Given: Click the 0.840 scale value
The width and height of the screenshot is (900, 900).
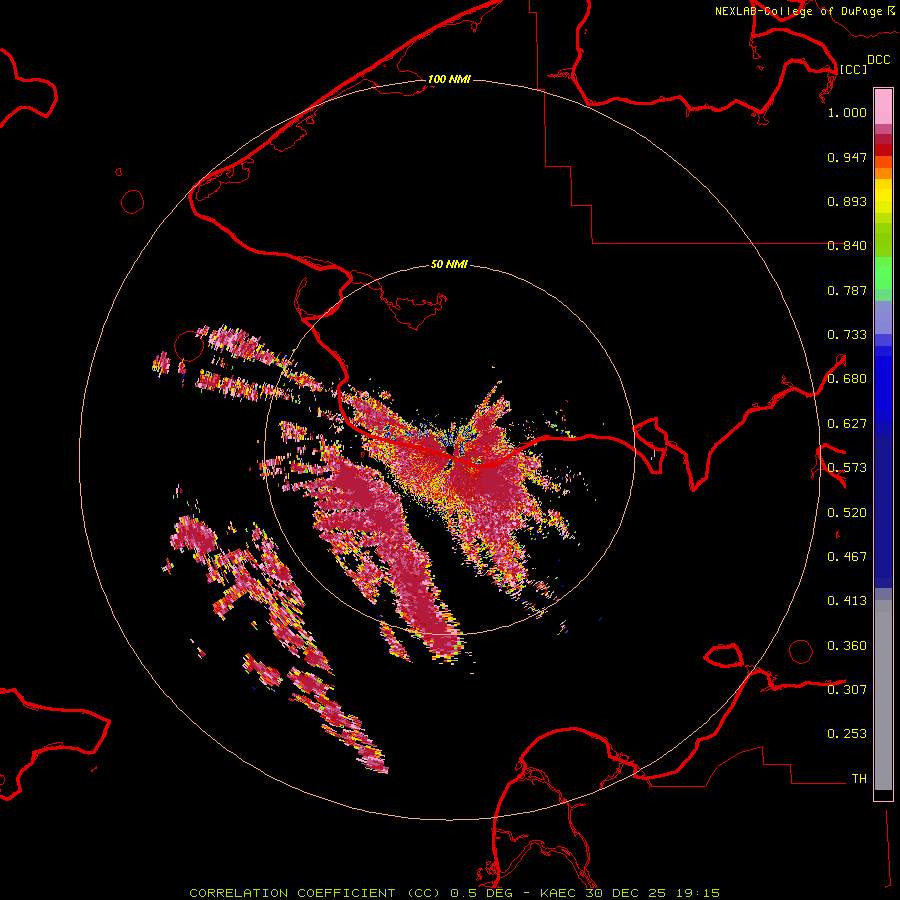Looking at the screenshot, I should (847, 246).
